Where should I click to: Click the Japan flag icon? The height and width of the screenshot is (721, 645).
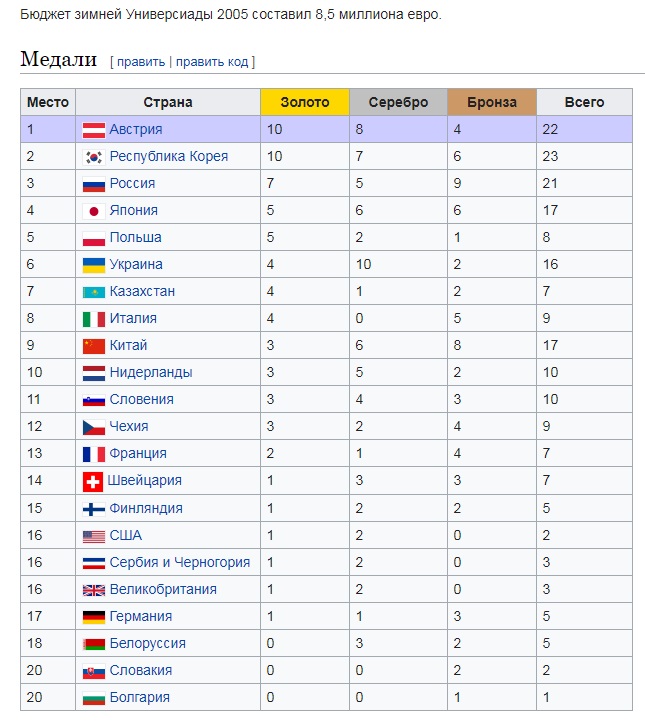tap(93, 211)
